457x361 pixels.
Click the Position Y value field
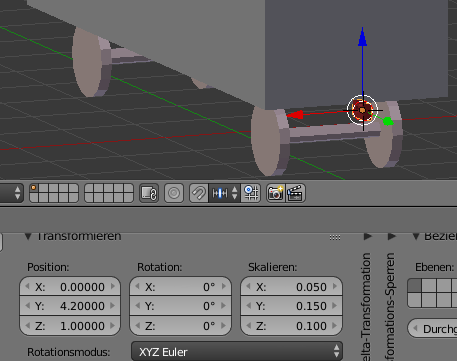tap(70, 306)
